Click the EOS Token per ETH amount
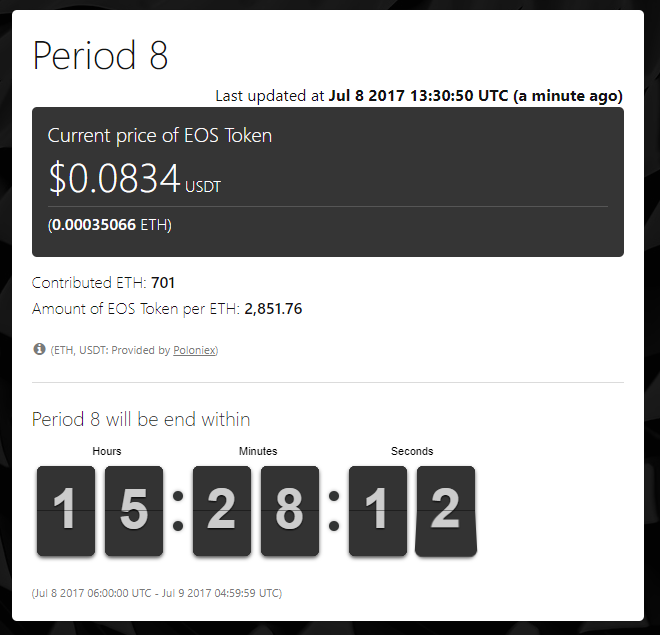The width and height of the screenshot is (660, 635). coord(273,309)
